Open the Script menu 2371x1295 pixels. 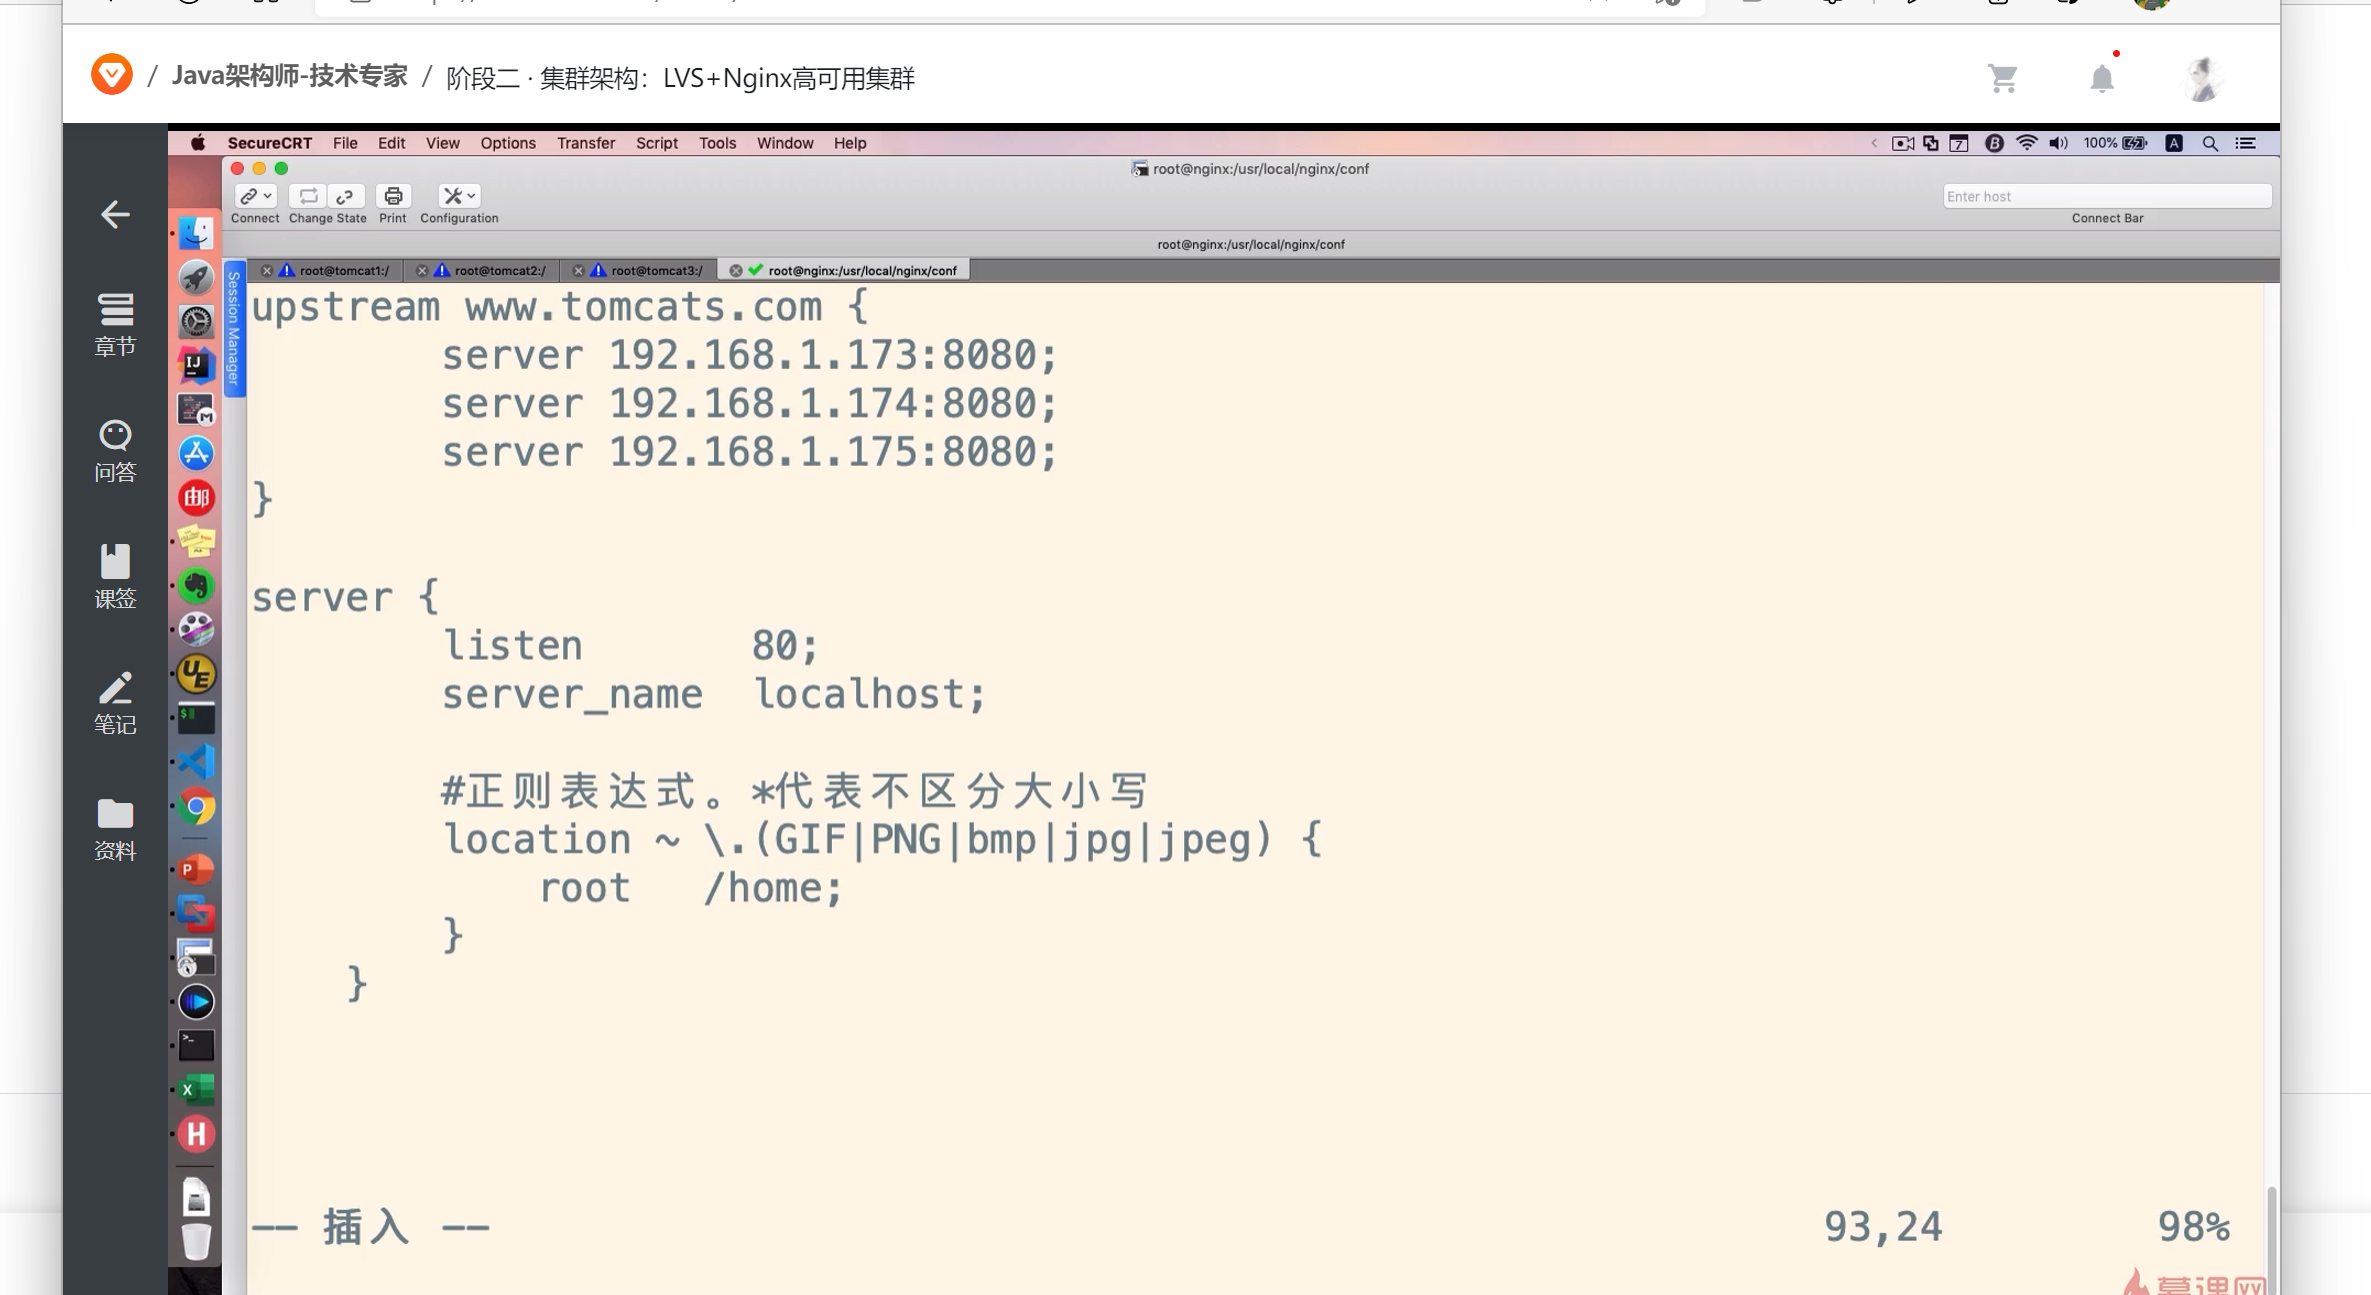656,143
